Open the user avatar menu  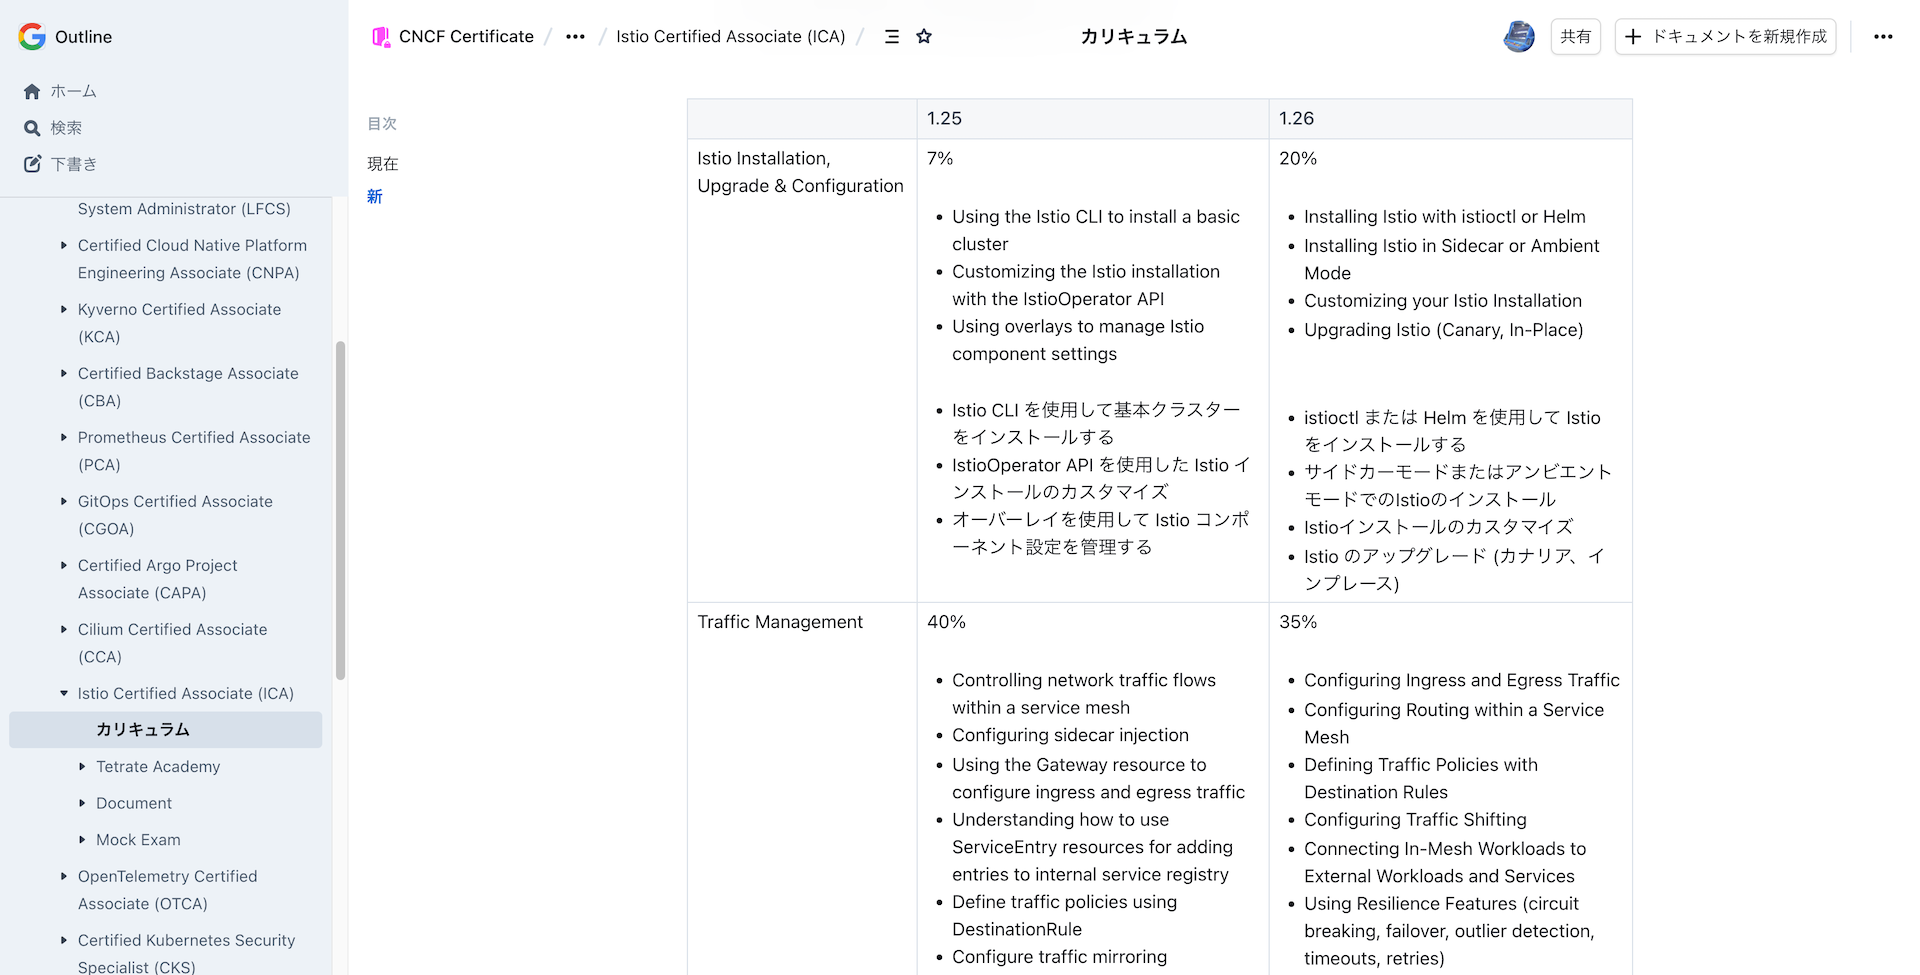click(1518, 37)
